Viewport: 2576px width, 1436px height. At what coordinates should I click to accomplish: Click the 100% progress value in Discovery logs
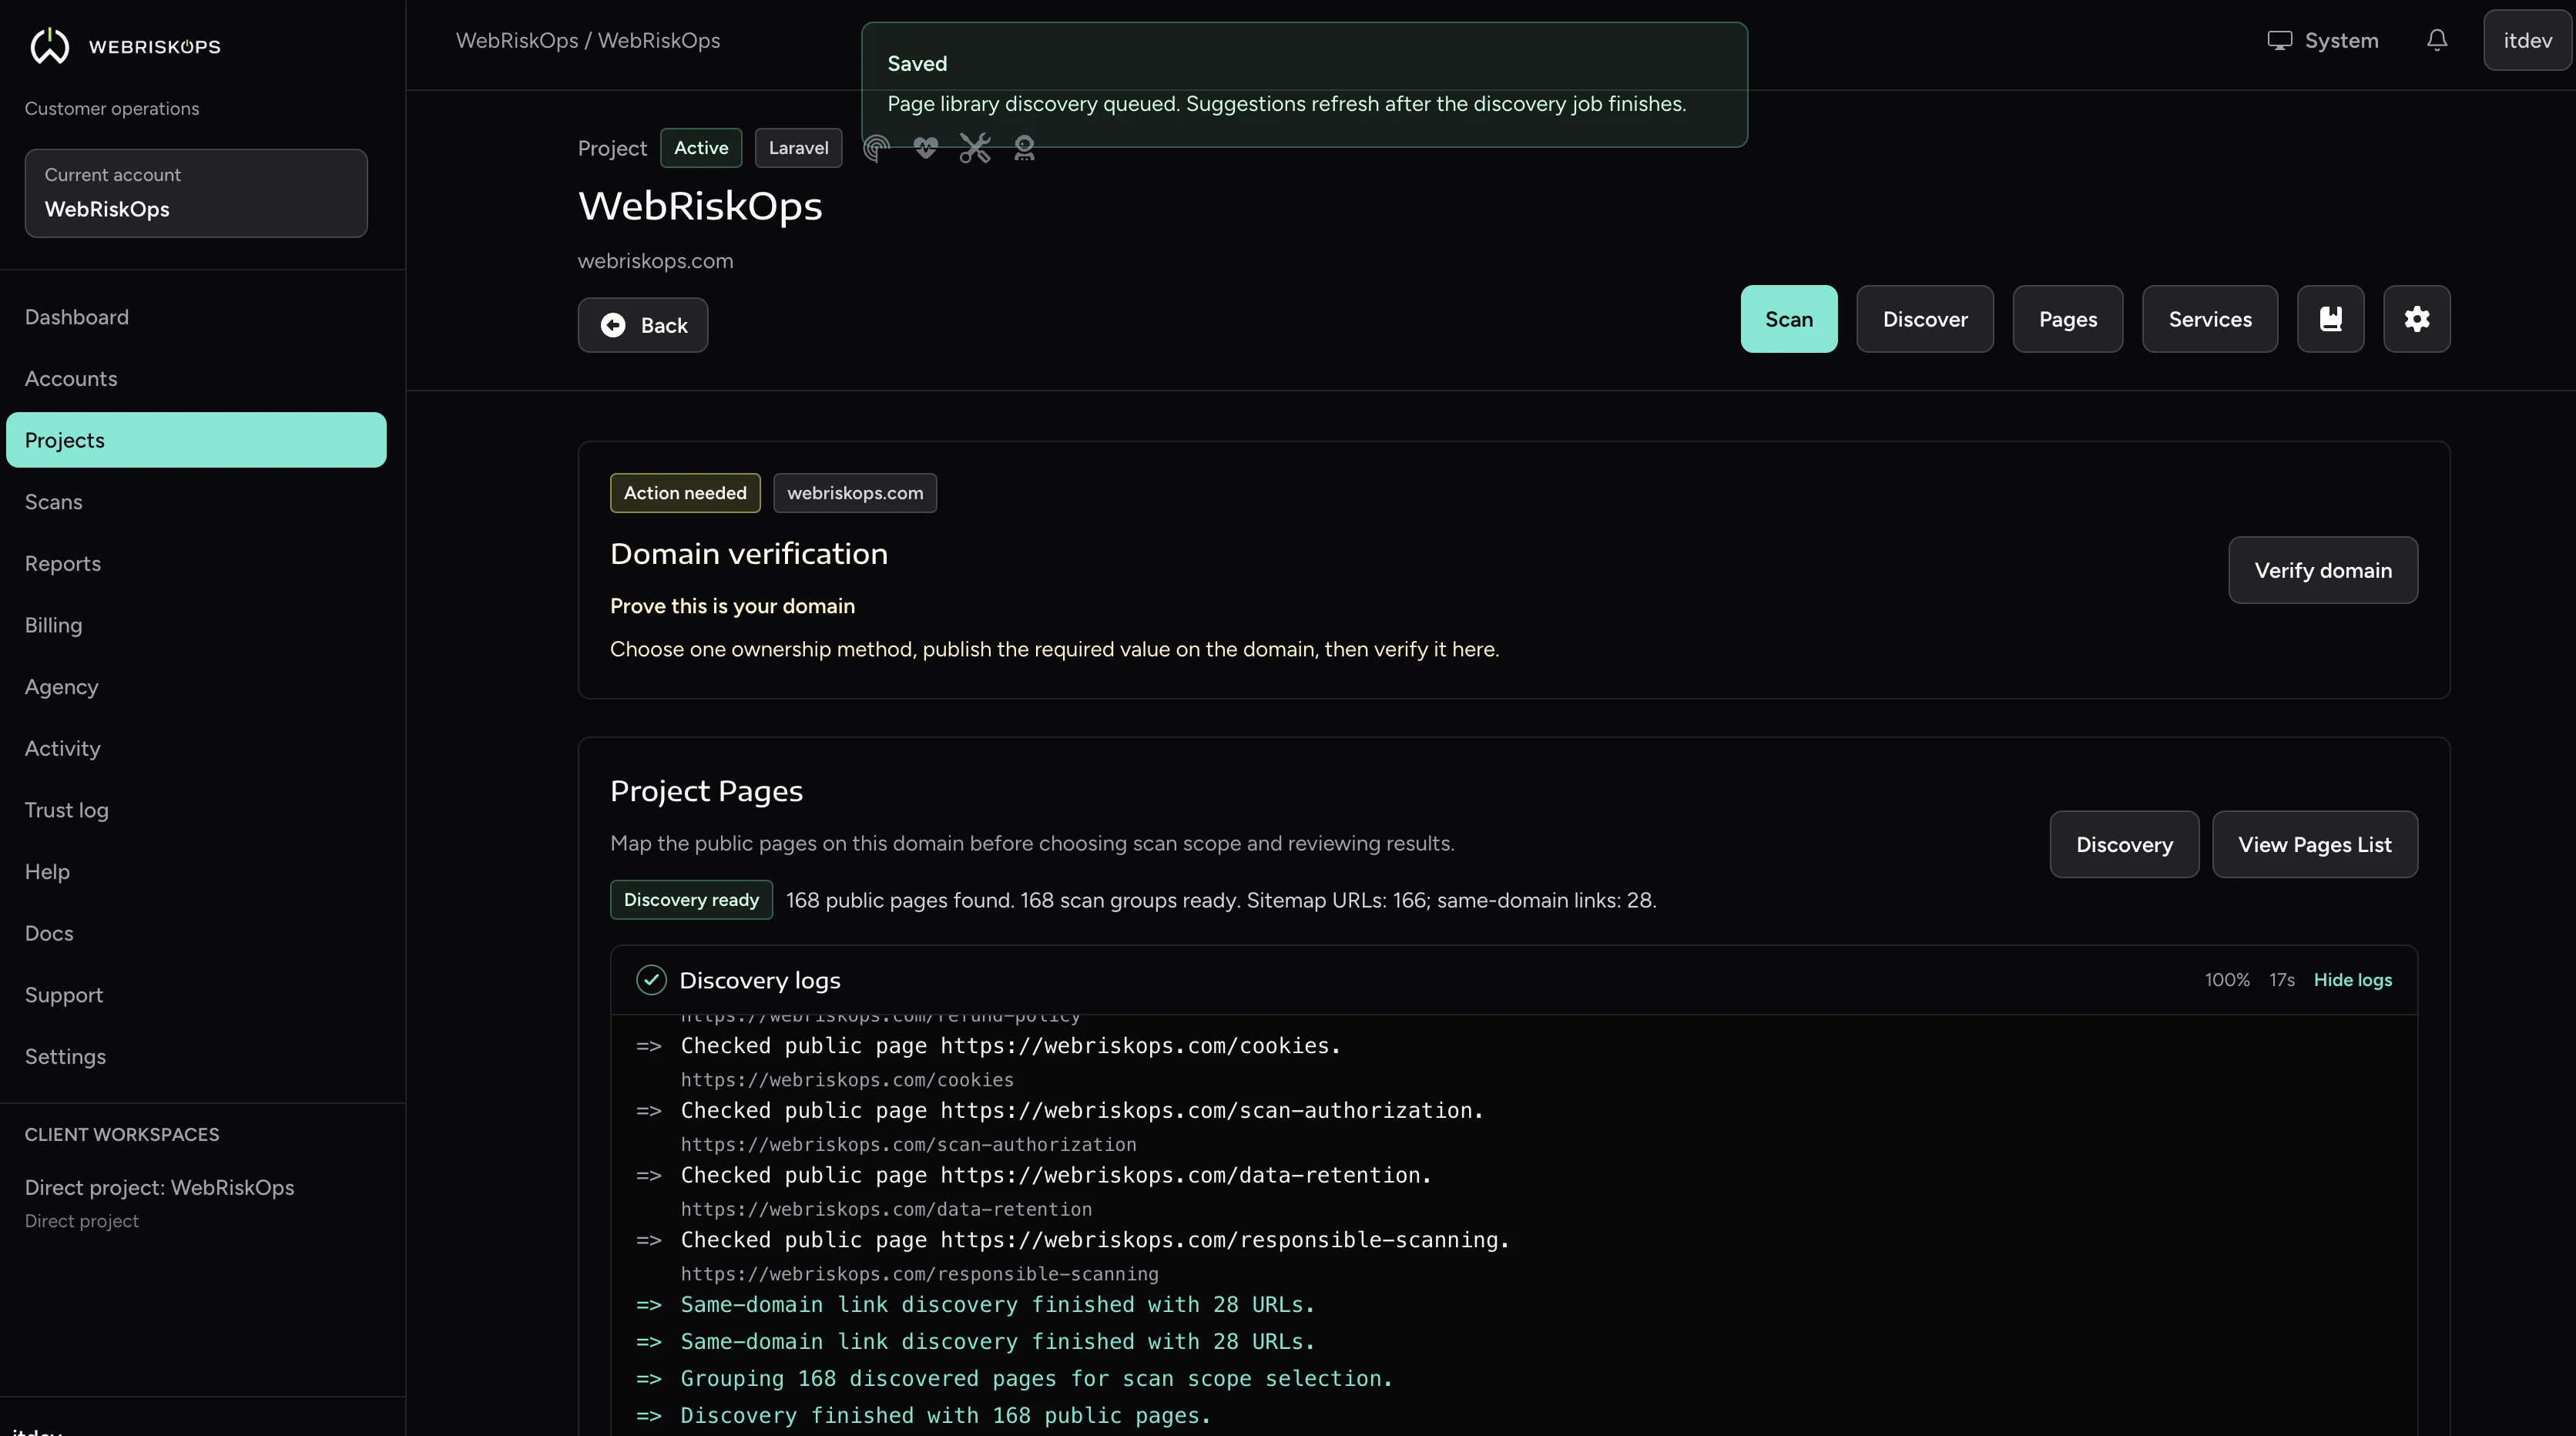pos(2227,980)
